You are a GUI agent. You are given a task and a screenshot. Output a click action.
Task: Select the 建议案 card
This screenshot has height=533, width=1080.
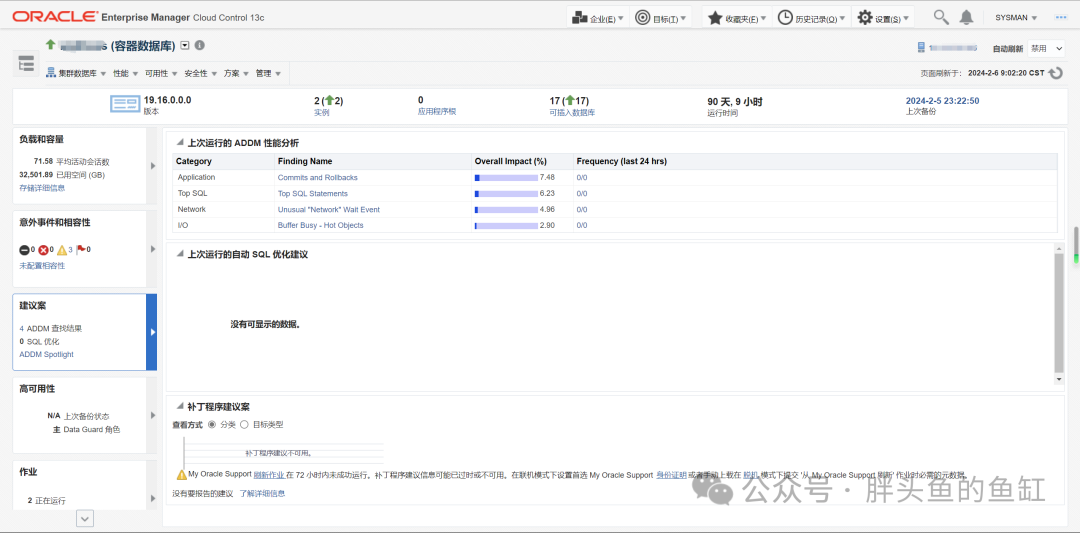pyautogui.click(x=85, y=332)
